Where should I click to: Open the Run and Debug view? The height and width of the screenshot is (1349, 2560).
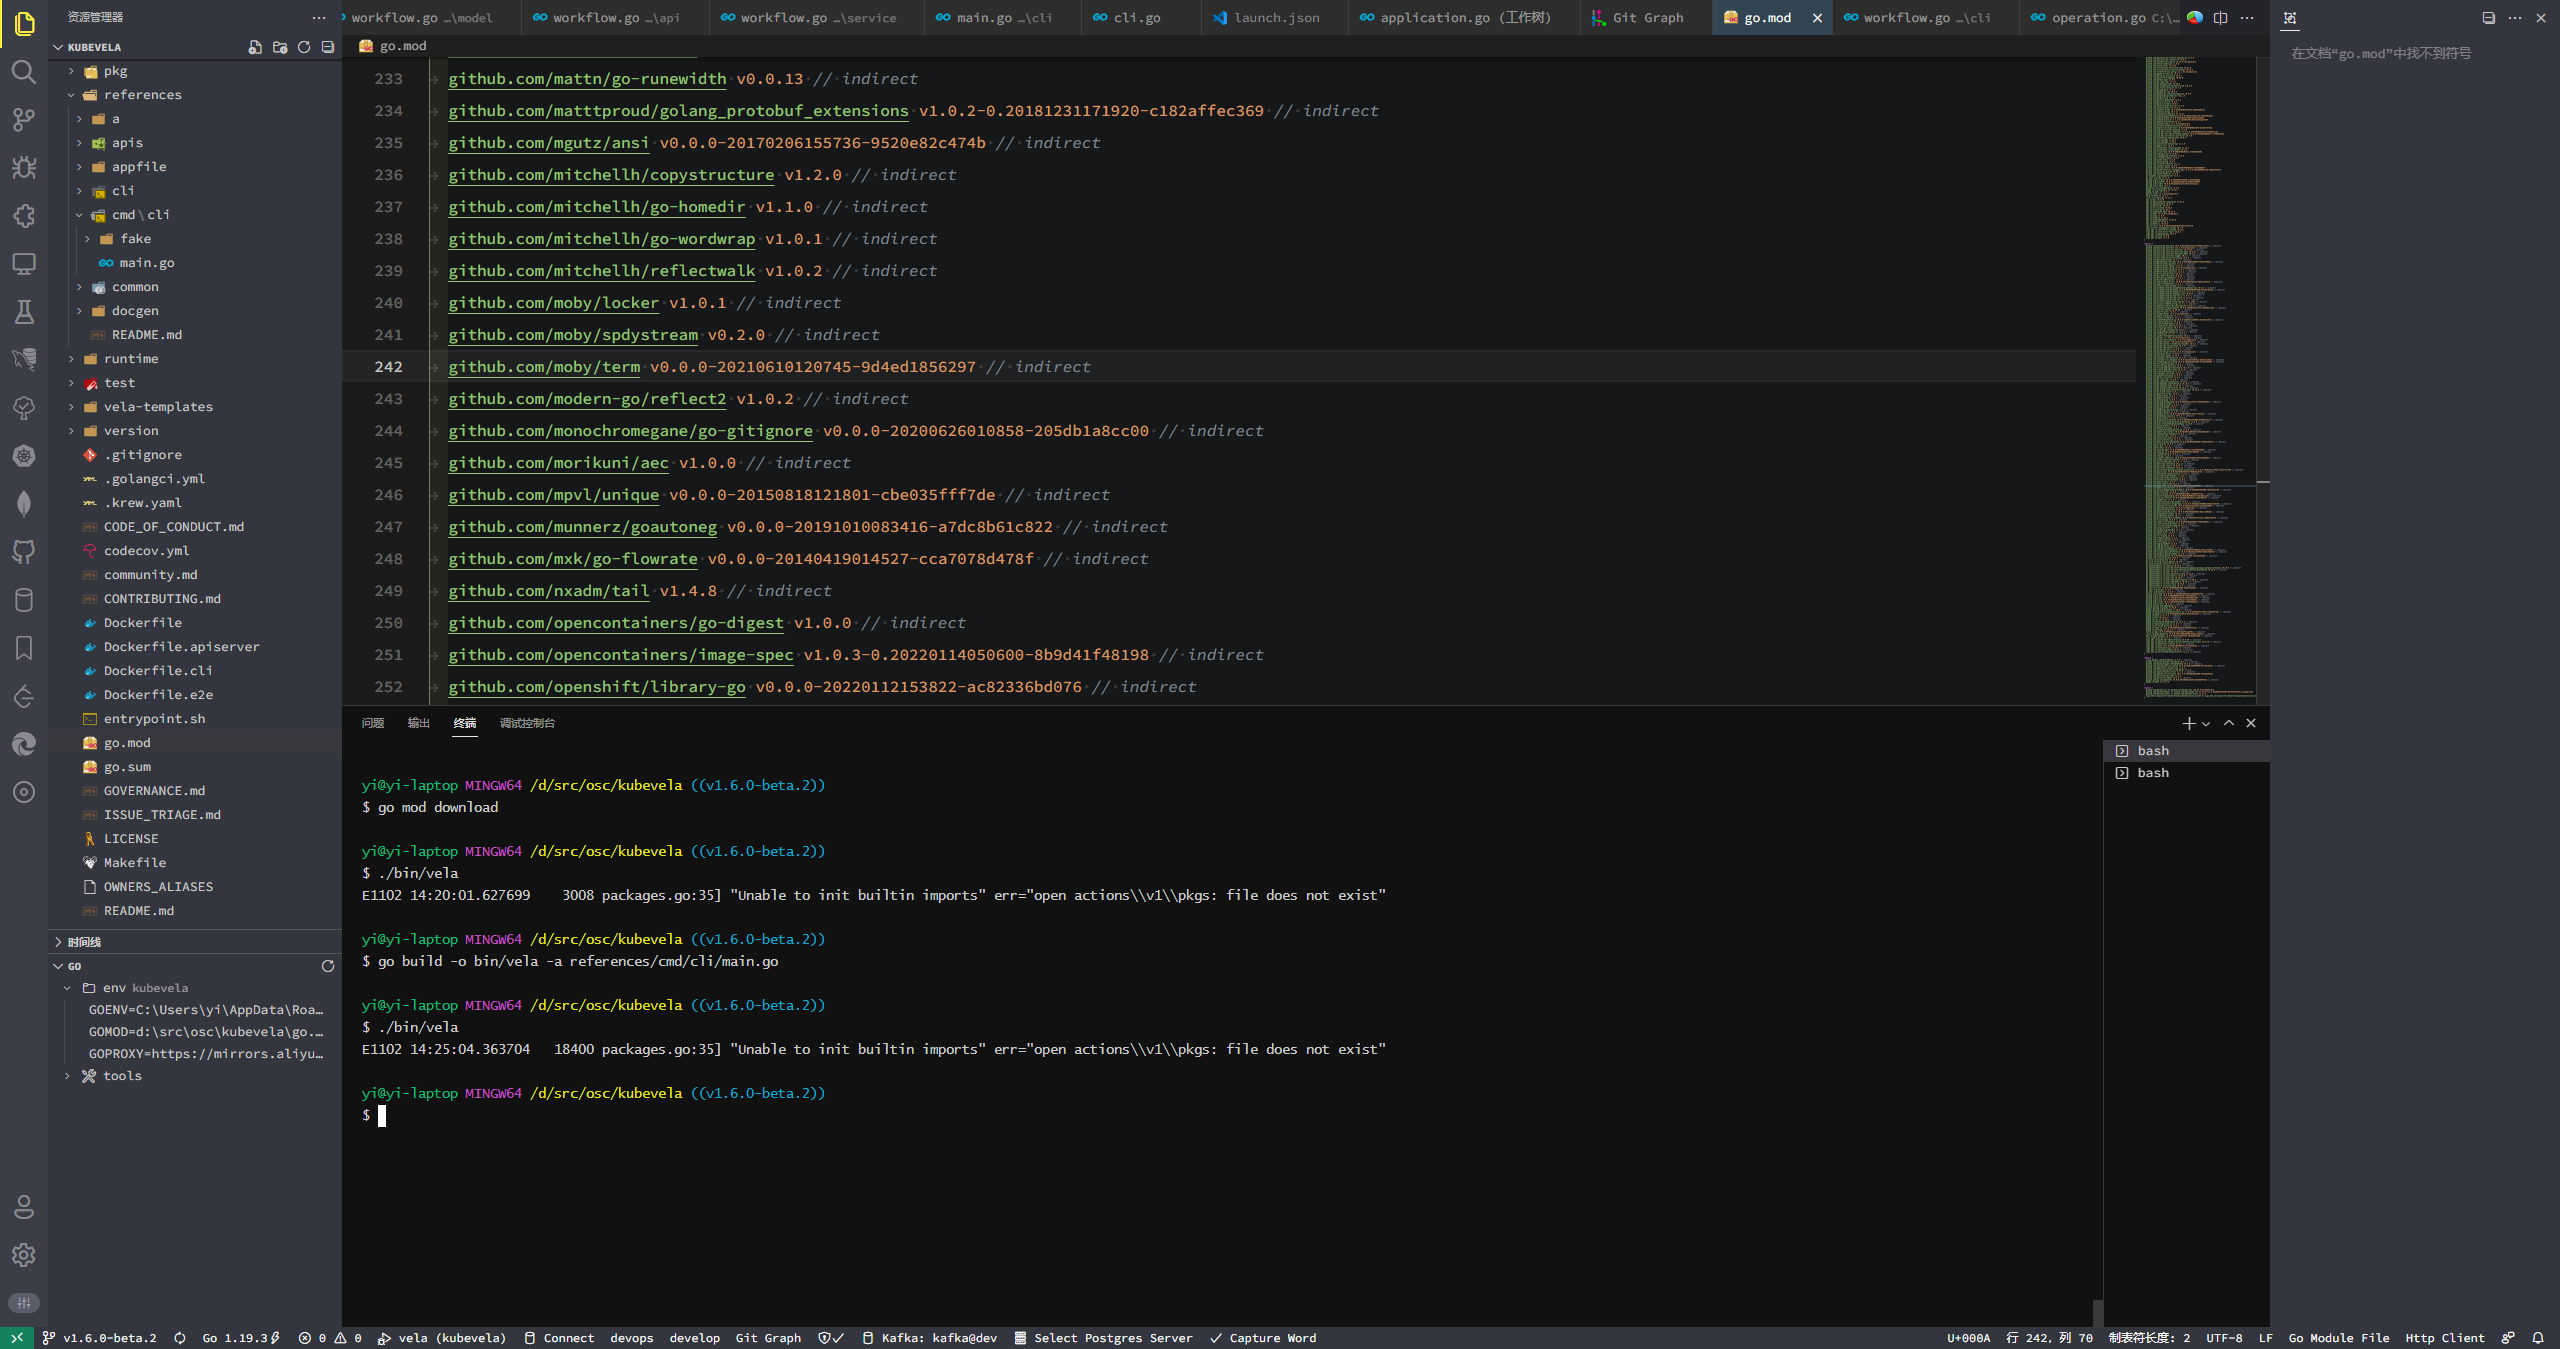coord(24,168)
